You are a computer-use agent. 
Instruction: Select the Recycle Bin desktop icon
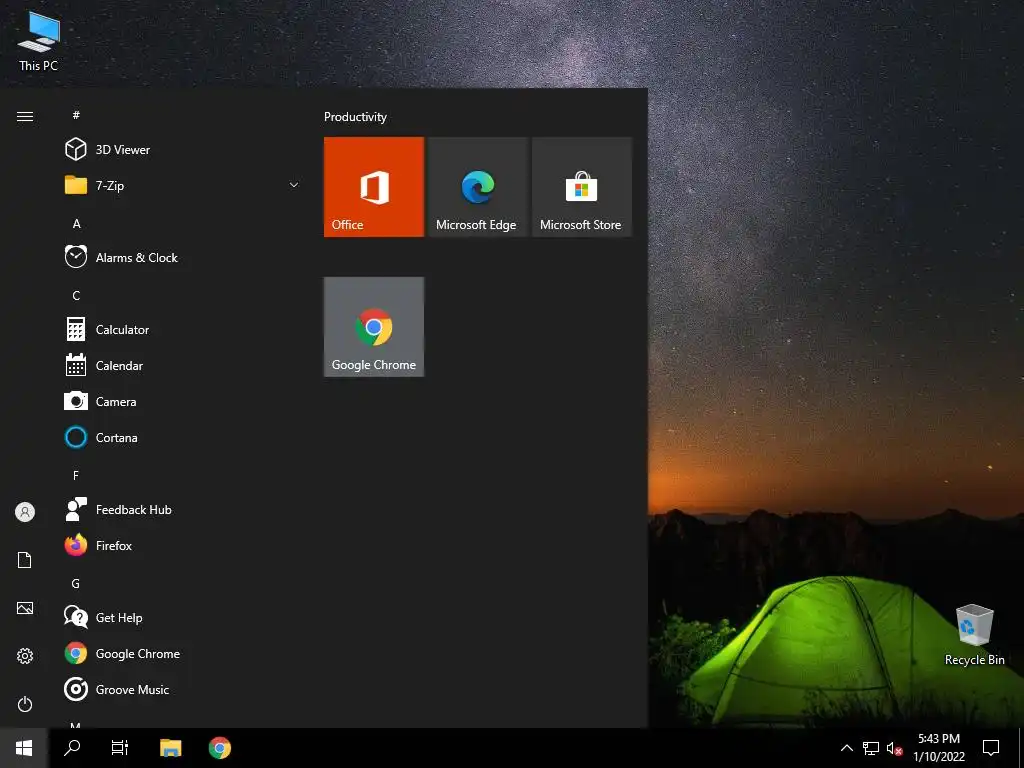(974, 635)
